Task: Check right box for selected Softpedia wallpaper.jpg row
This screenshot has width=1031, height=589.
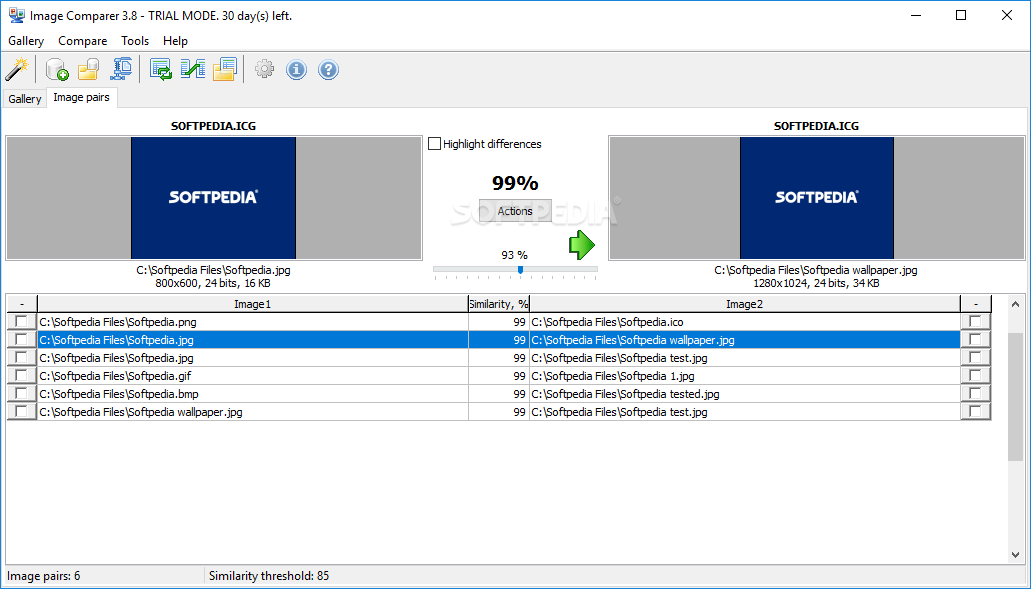Action: (975, 339)
